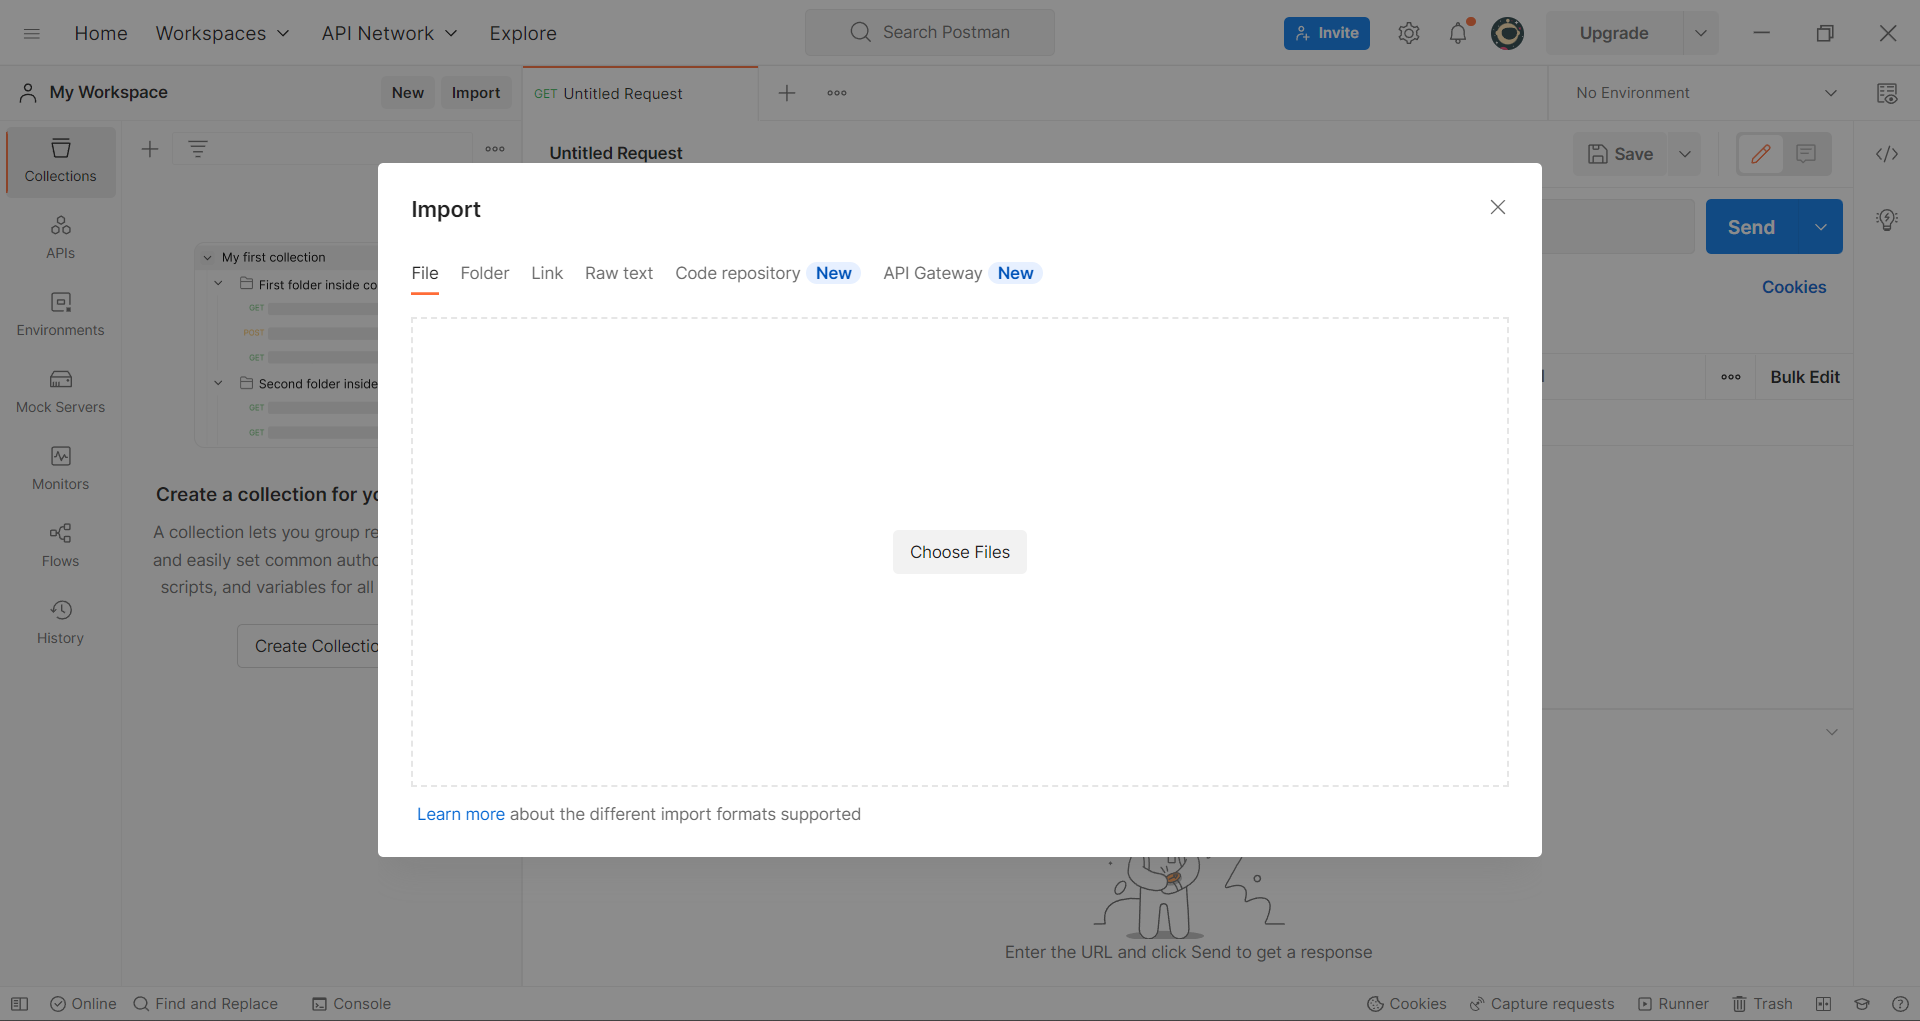Open Runner in status bar
The height and width of the screenshot is (1021, 1920).
pos(1673,1004)
